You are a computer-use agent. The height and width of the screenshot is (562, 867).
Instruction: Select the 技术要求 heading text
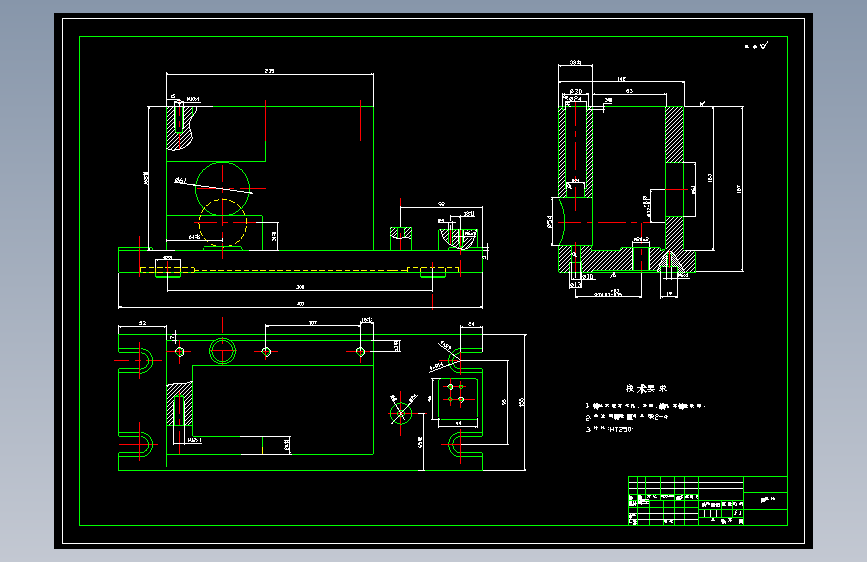pos(646,388)
